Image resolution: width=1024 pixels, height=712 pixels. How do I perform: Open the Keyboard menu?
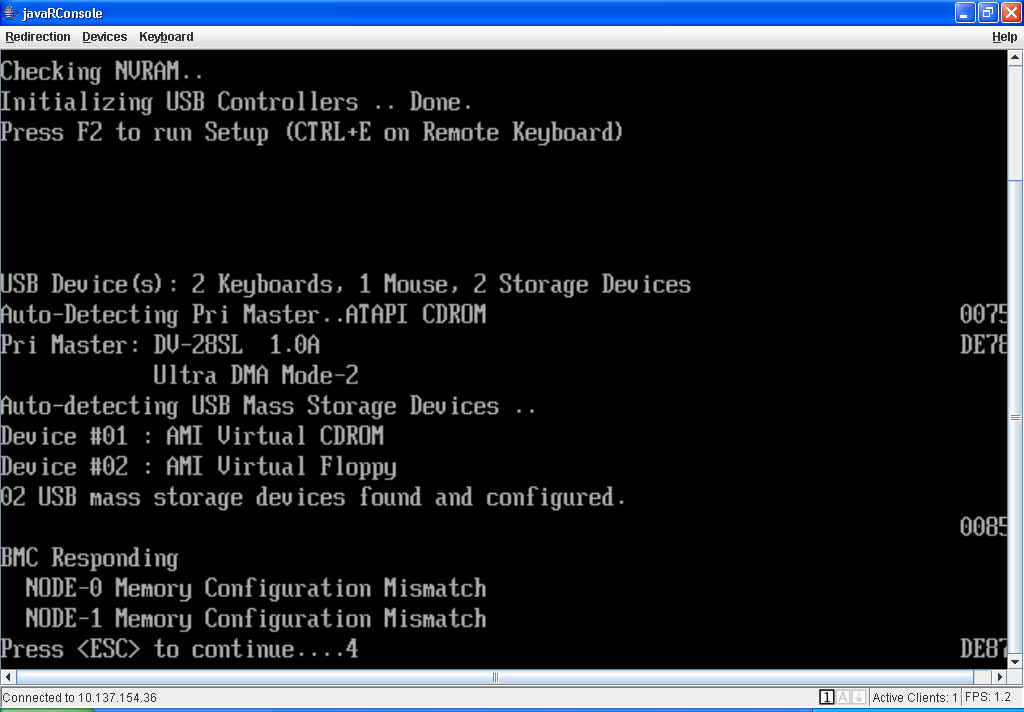coord(166,37)
